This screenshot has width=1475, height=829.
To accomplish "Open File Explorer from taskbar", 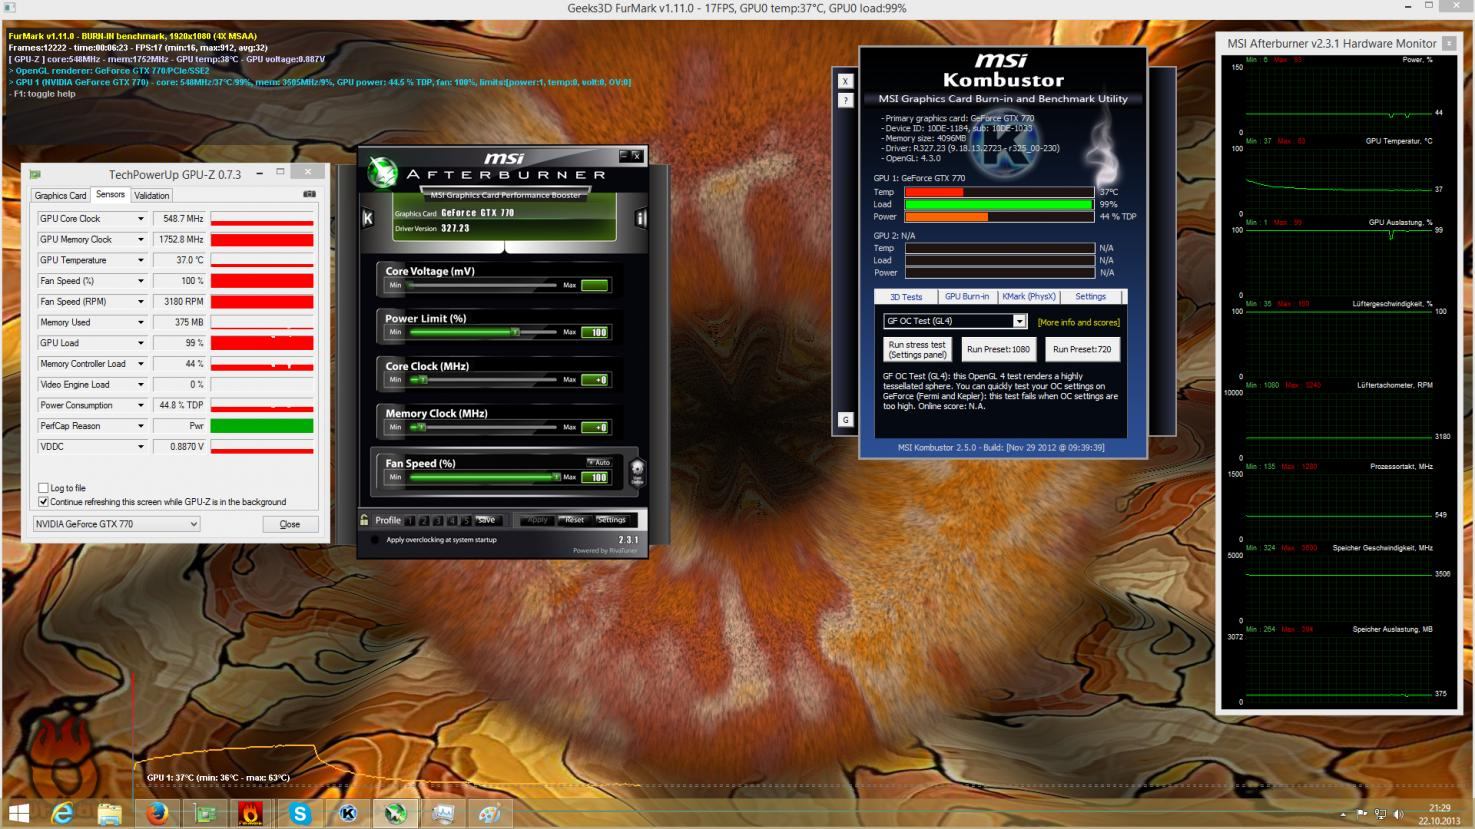I will pos(109,814).
